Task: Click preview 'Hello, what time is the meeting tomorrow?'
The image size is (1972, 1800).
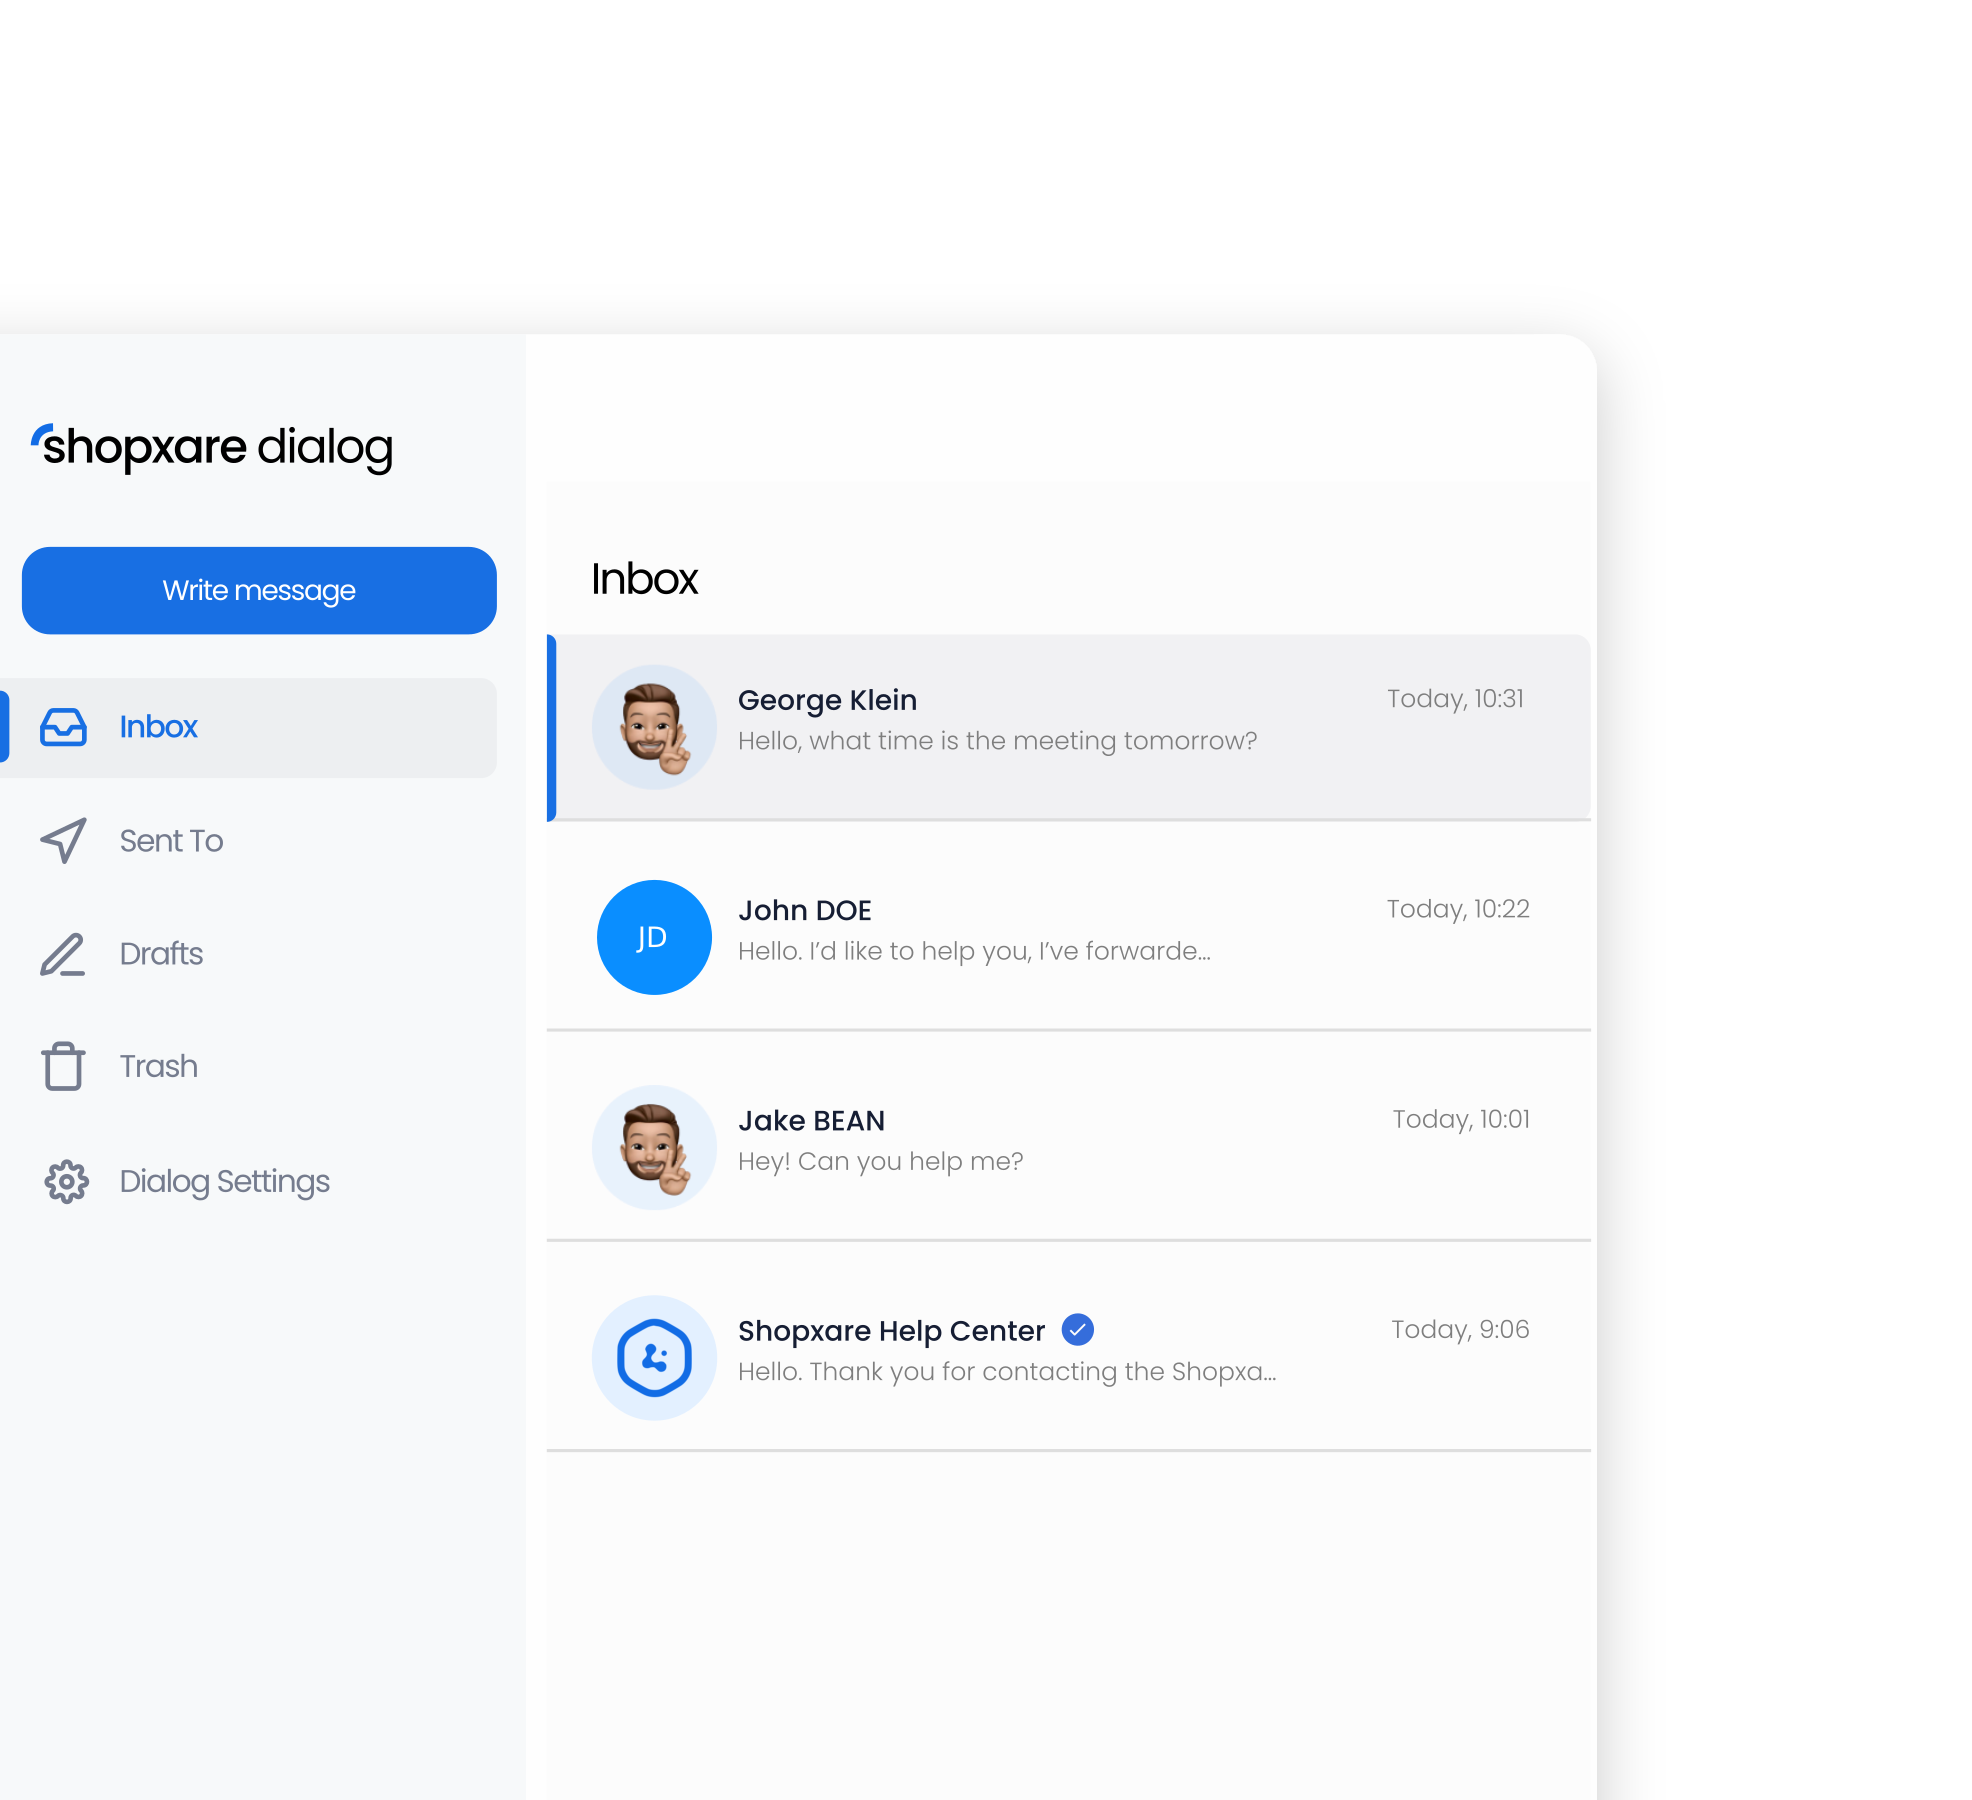Action: tap(997, 741)
